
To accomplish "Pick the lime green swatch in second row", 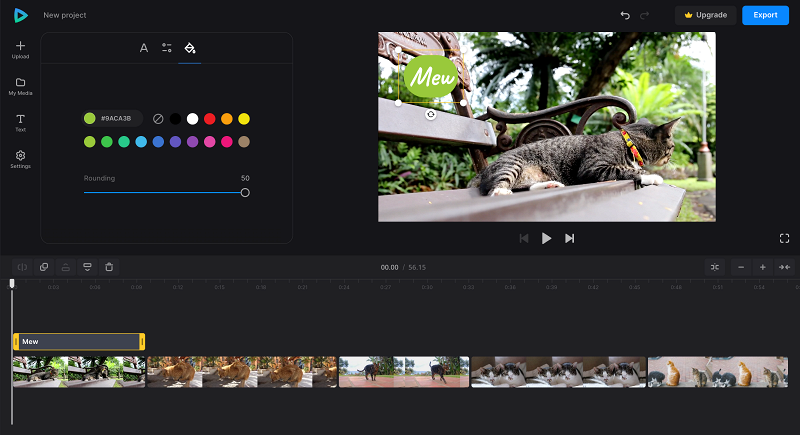I will (x=90, y=142).
